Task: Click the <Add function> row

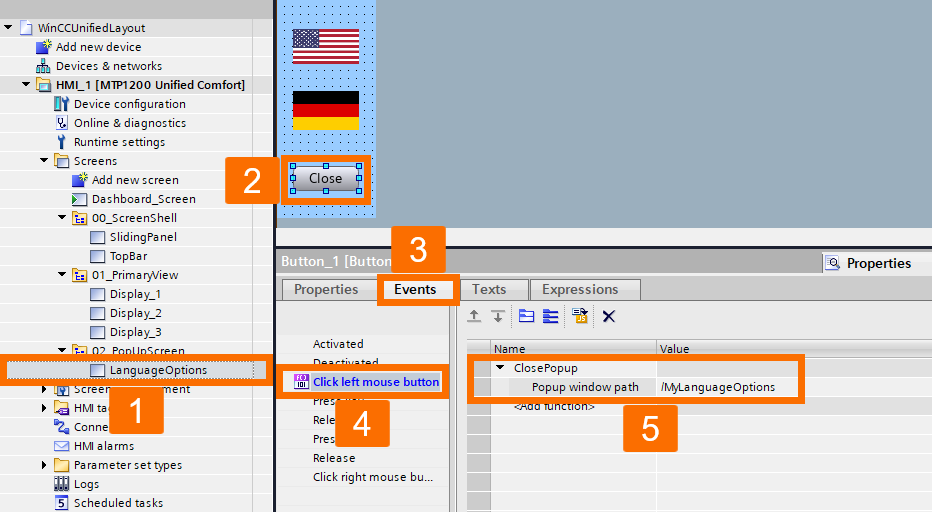Action: 554,407
